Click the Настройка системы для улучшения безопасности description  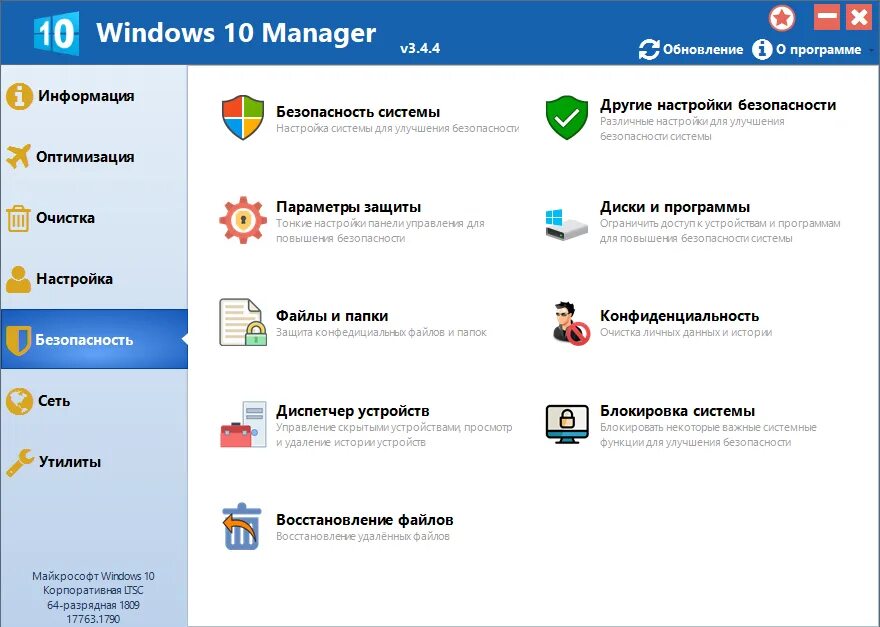pyautogui.click(x=397, y=129)
